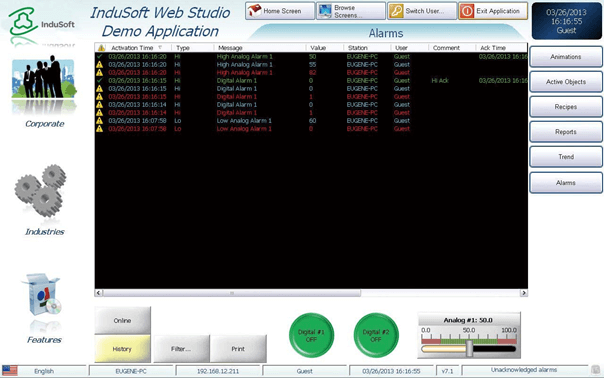The width and height of the screenshot is (606, 379).
Task: Click the alarm scrollbar right arrow
Action: 524,293
